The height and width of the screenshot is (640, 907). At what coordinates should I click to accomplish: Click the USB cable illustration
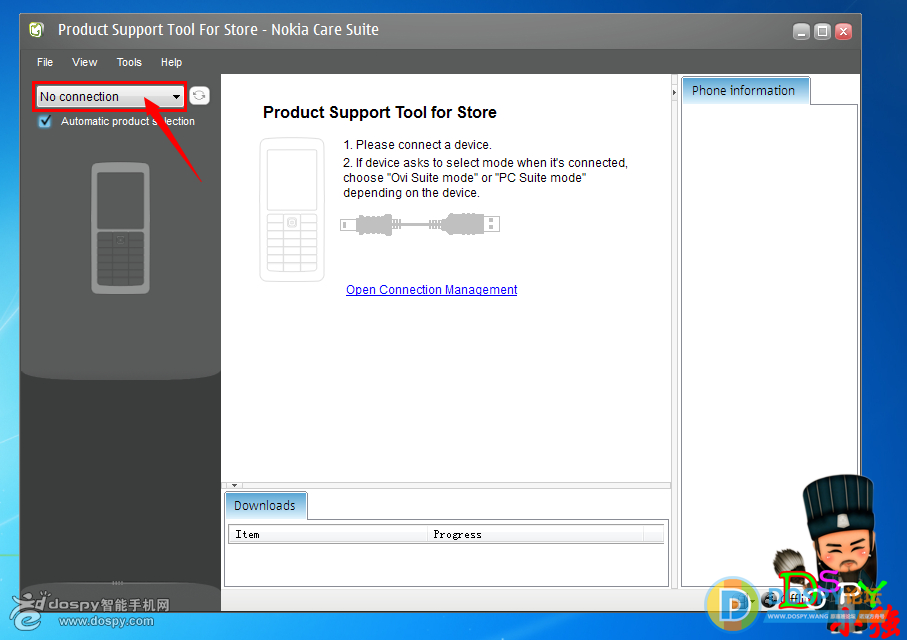pyautogui.click(x=420, y=224)
